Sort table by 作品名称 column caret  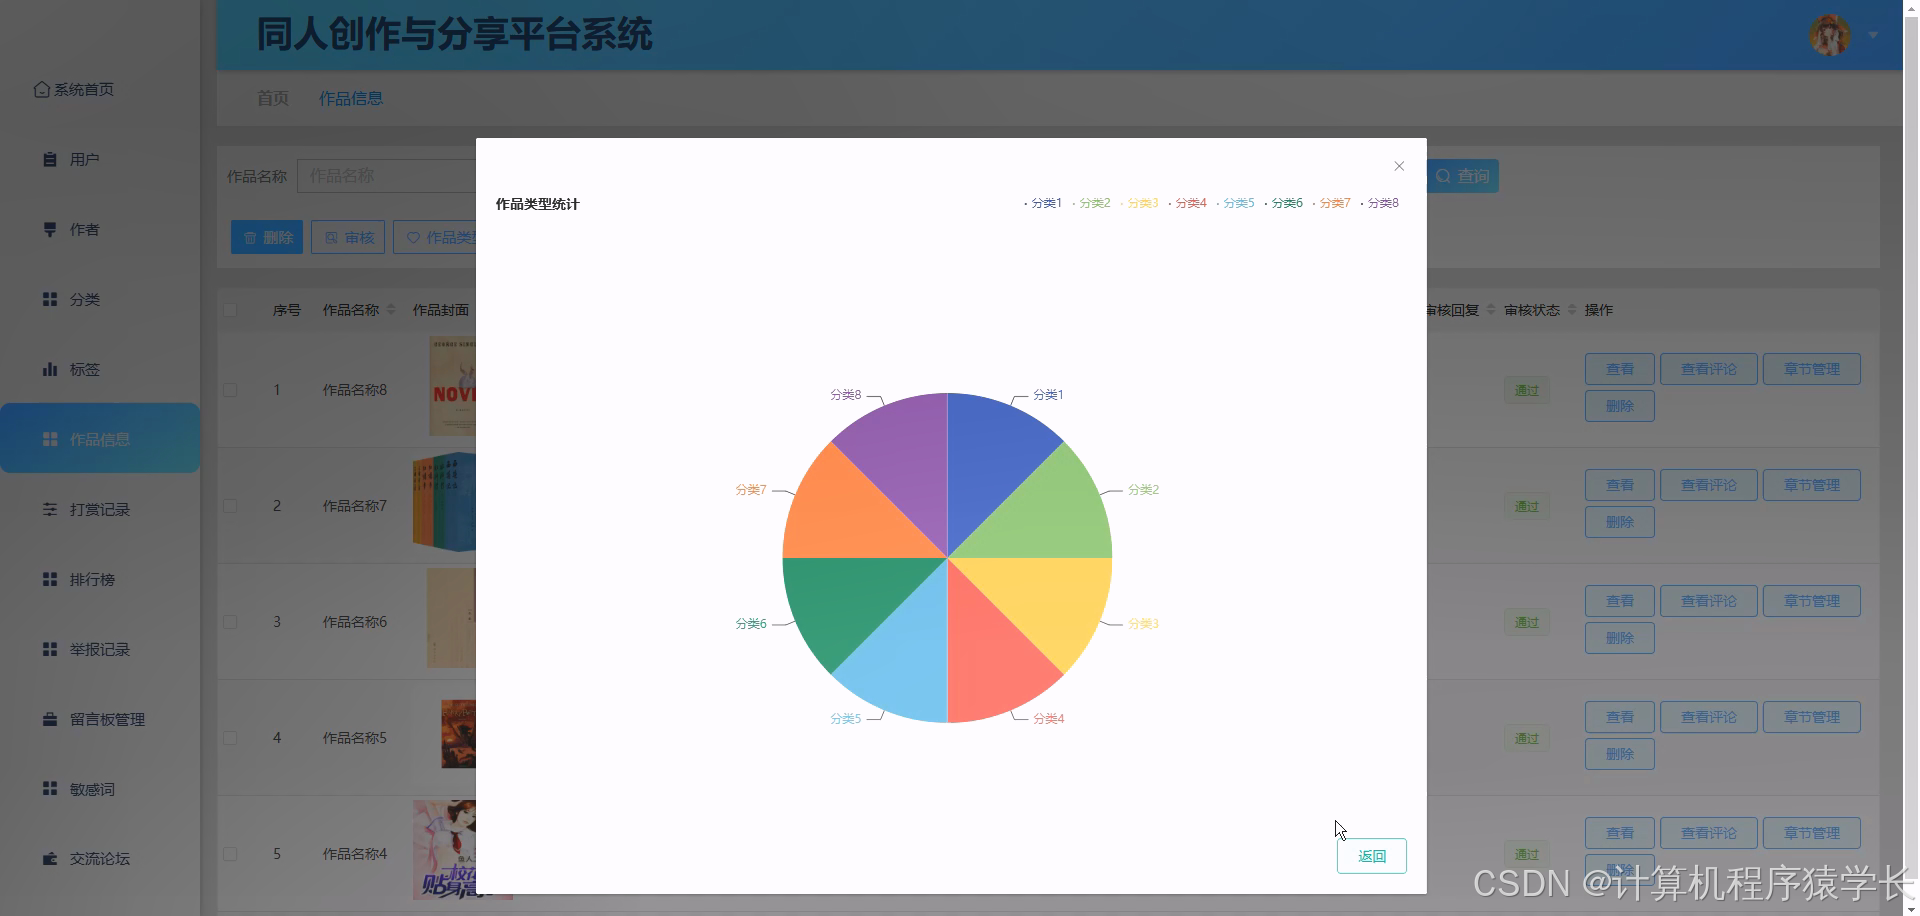(392, 309)
